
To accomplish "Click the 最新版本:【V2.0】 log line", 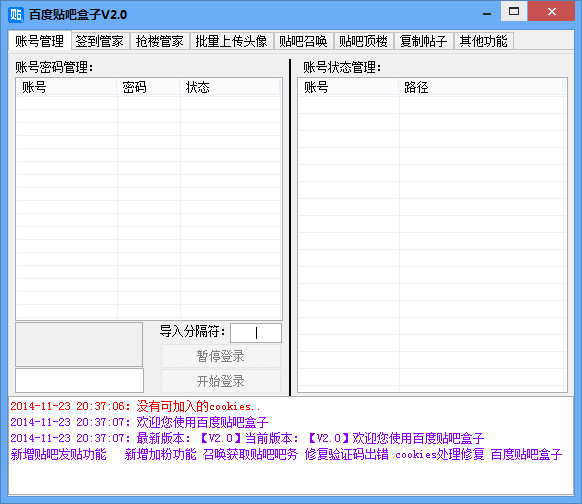I will pos(247,438).
